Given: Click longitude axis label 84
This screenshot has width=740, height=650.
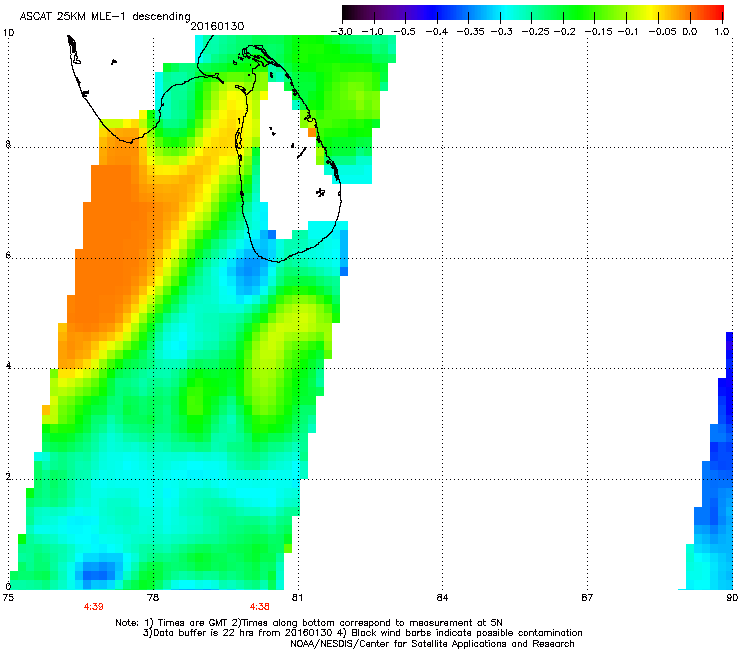Looking at the screenshot, I should pyautogui.click(x=442, y=598).
